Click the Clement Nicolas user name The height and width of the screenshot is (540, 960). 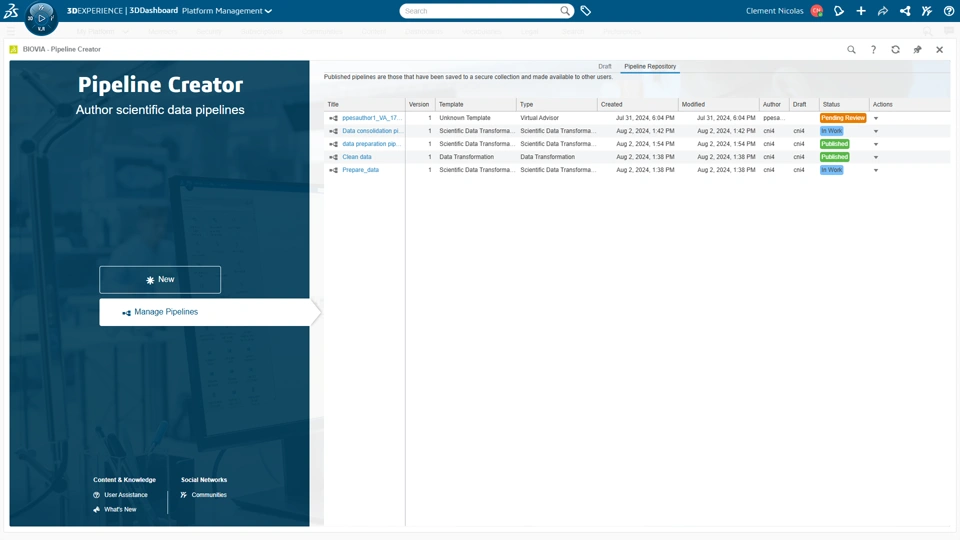(774, 10)
